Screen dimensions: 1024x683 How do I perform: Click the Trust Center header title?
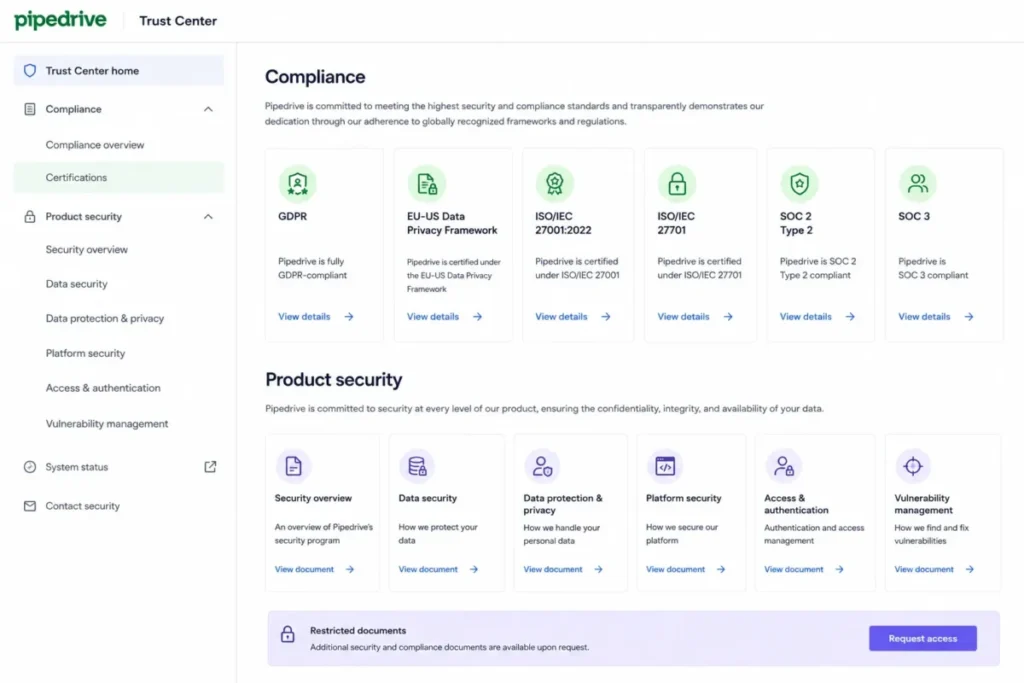[178, 21]
